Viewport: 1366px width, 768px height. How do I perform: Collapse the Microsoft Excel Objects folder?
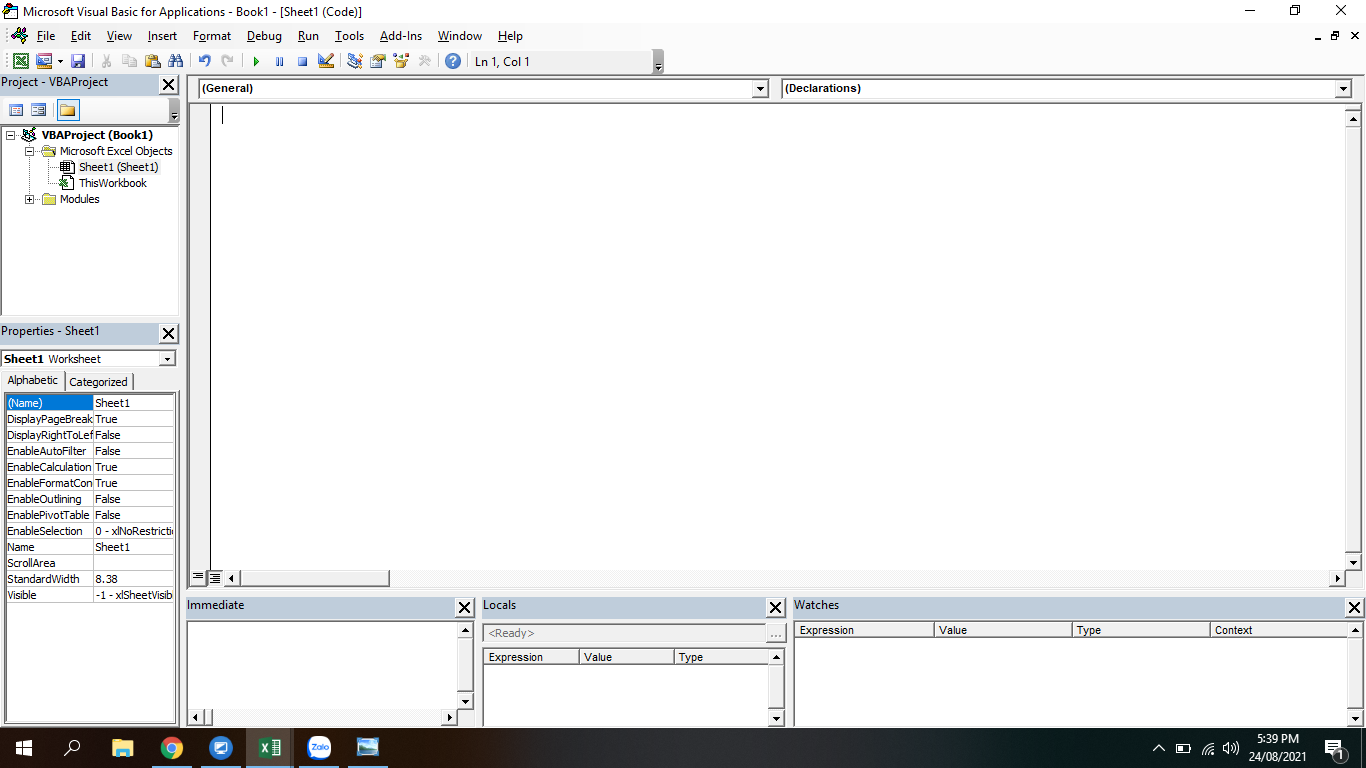[x=30, y=151]
